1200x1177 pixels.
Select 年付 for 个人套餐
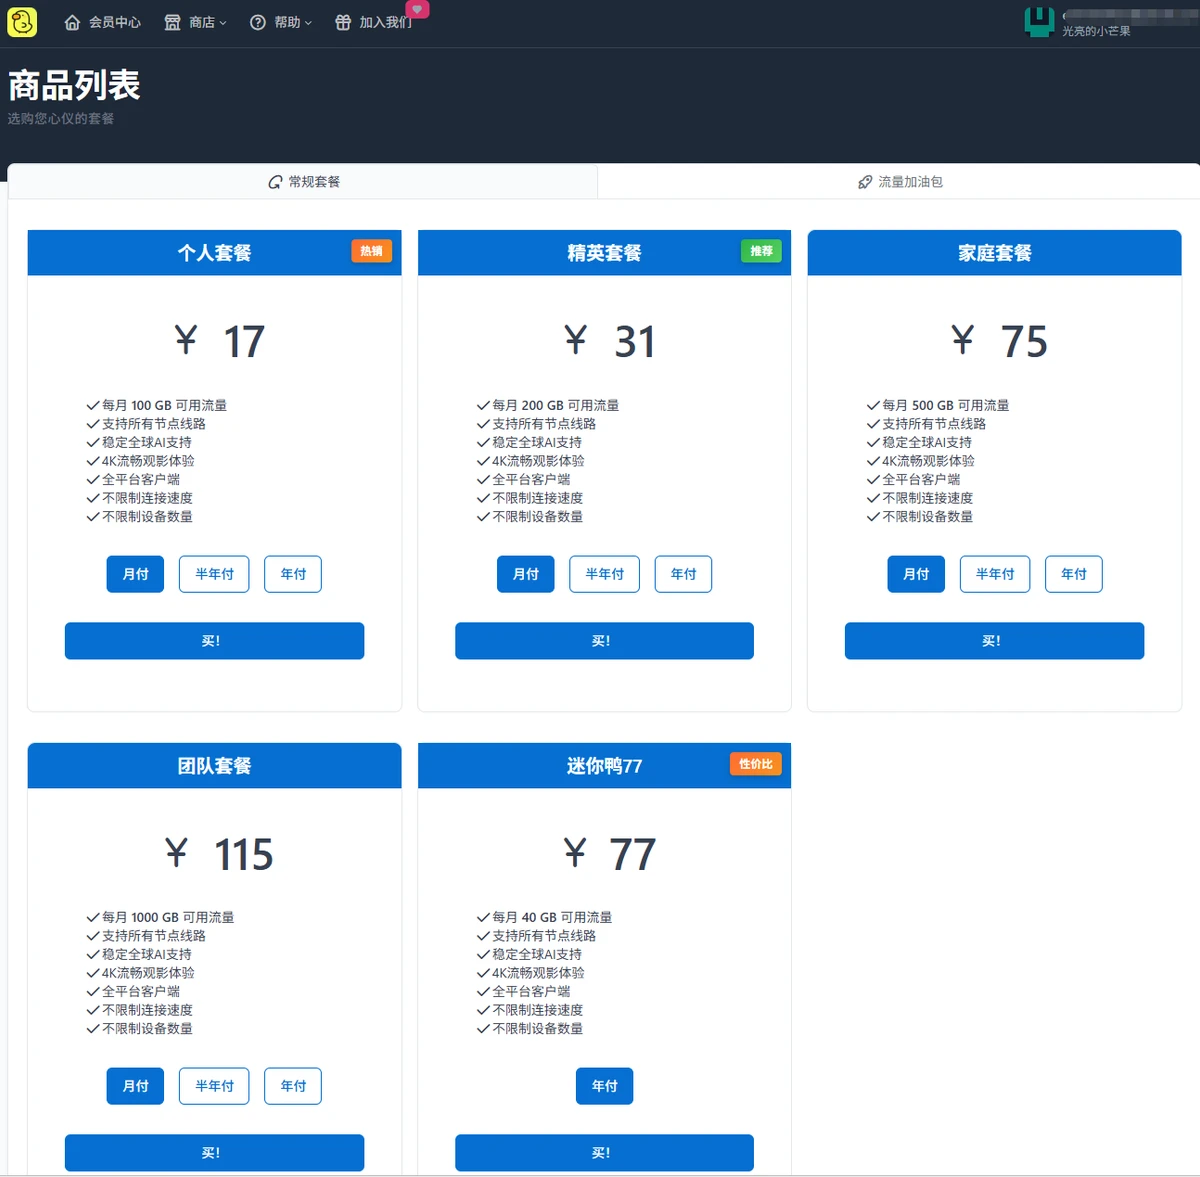pyautogui.click(x=293, y=574)
